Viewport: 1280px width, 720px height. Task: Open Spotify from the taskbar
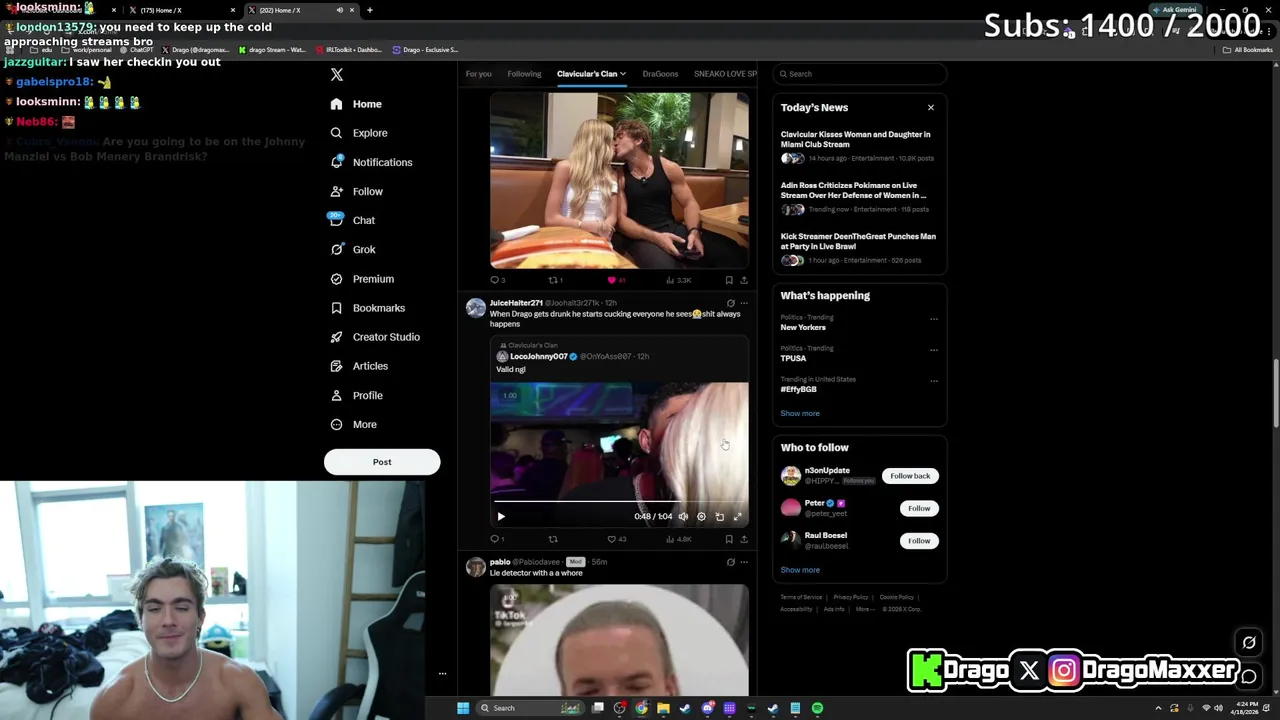click(x=817, y=708)
